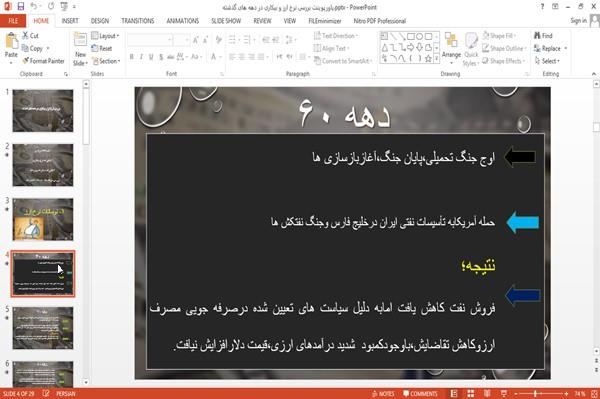Click Convert to SmartArt
Screen dimensions: 600x399
pyautogui.click(x=343, y=61)
